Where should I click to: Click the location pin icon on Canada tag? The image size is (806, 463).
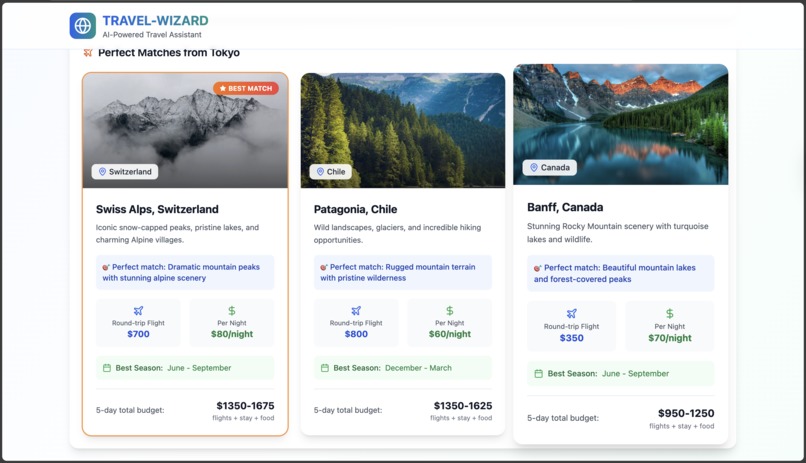pyautogui.click(x=534, y=168)
